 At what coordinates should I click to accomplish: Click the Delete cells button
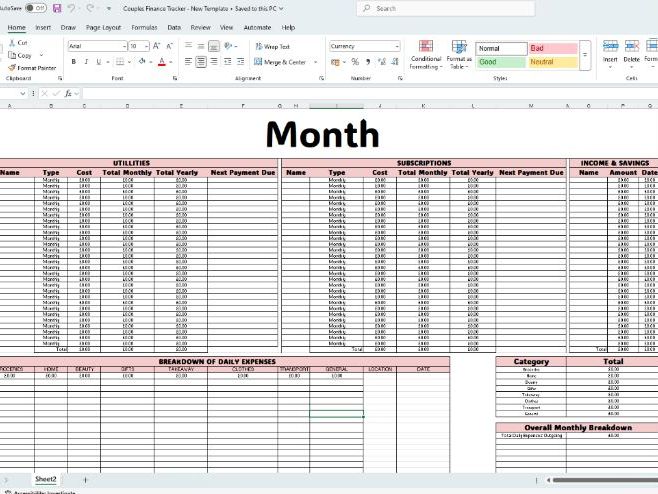631,55
